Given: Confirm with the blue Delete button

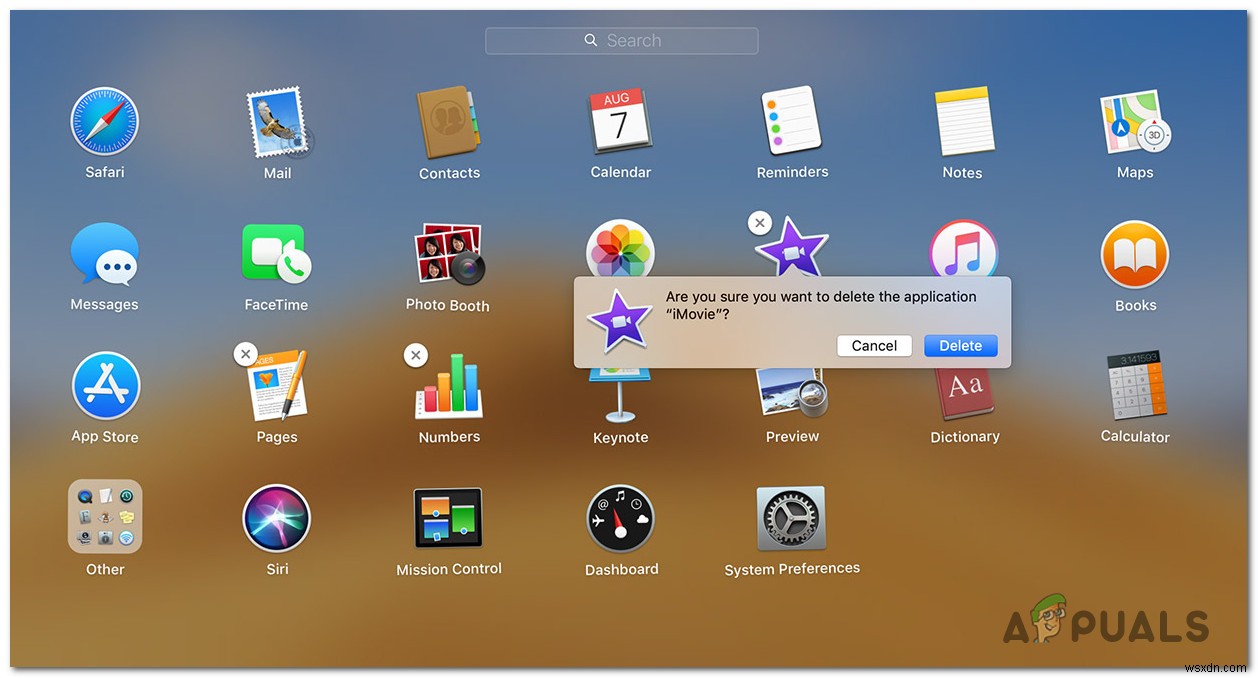Looking at the screenshot, I should point(961,345).
